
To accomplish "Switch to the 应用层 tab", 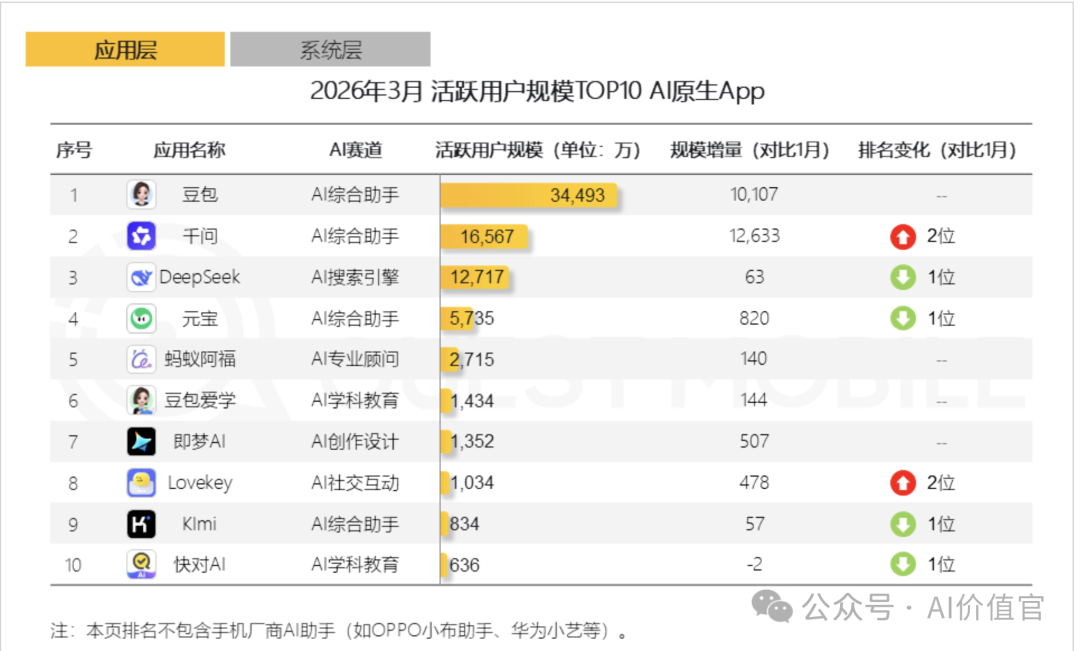I will pyautogui.click(x=125, y=50).
